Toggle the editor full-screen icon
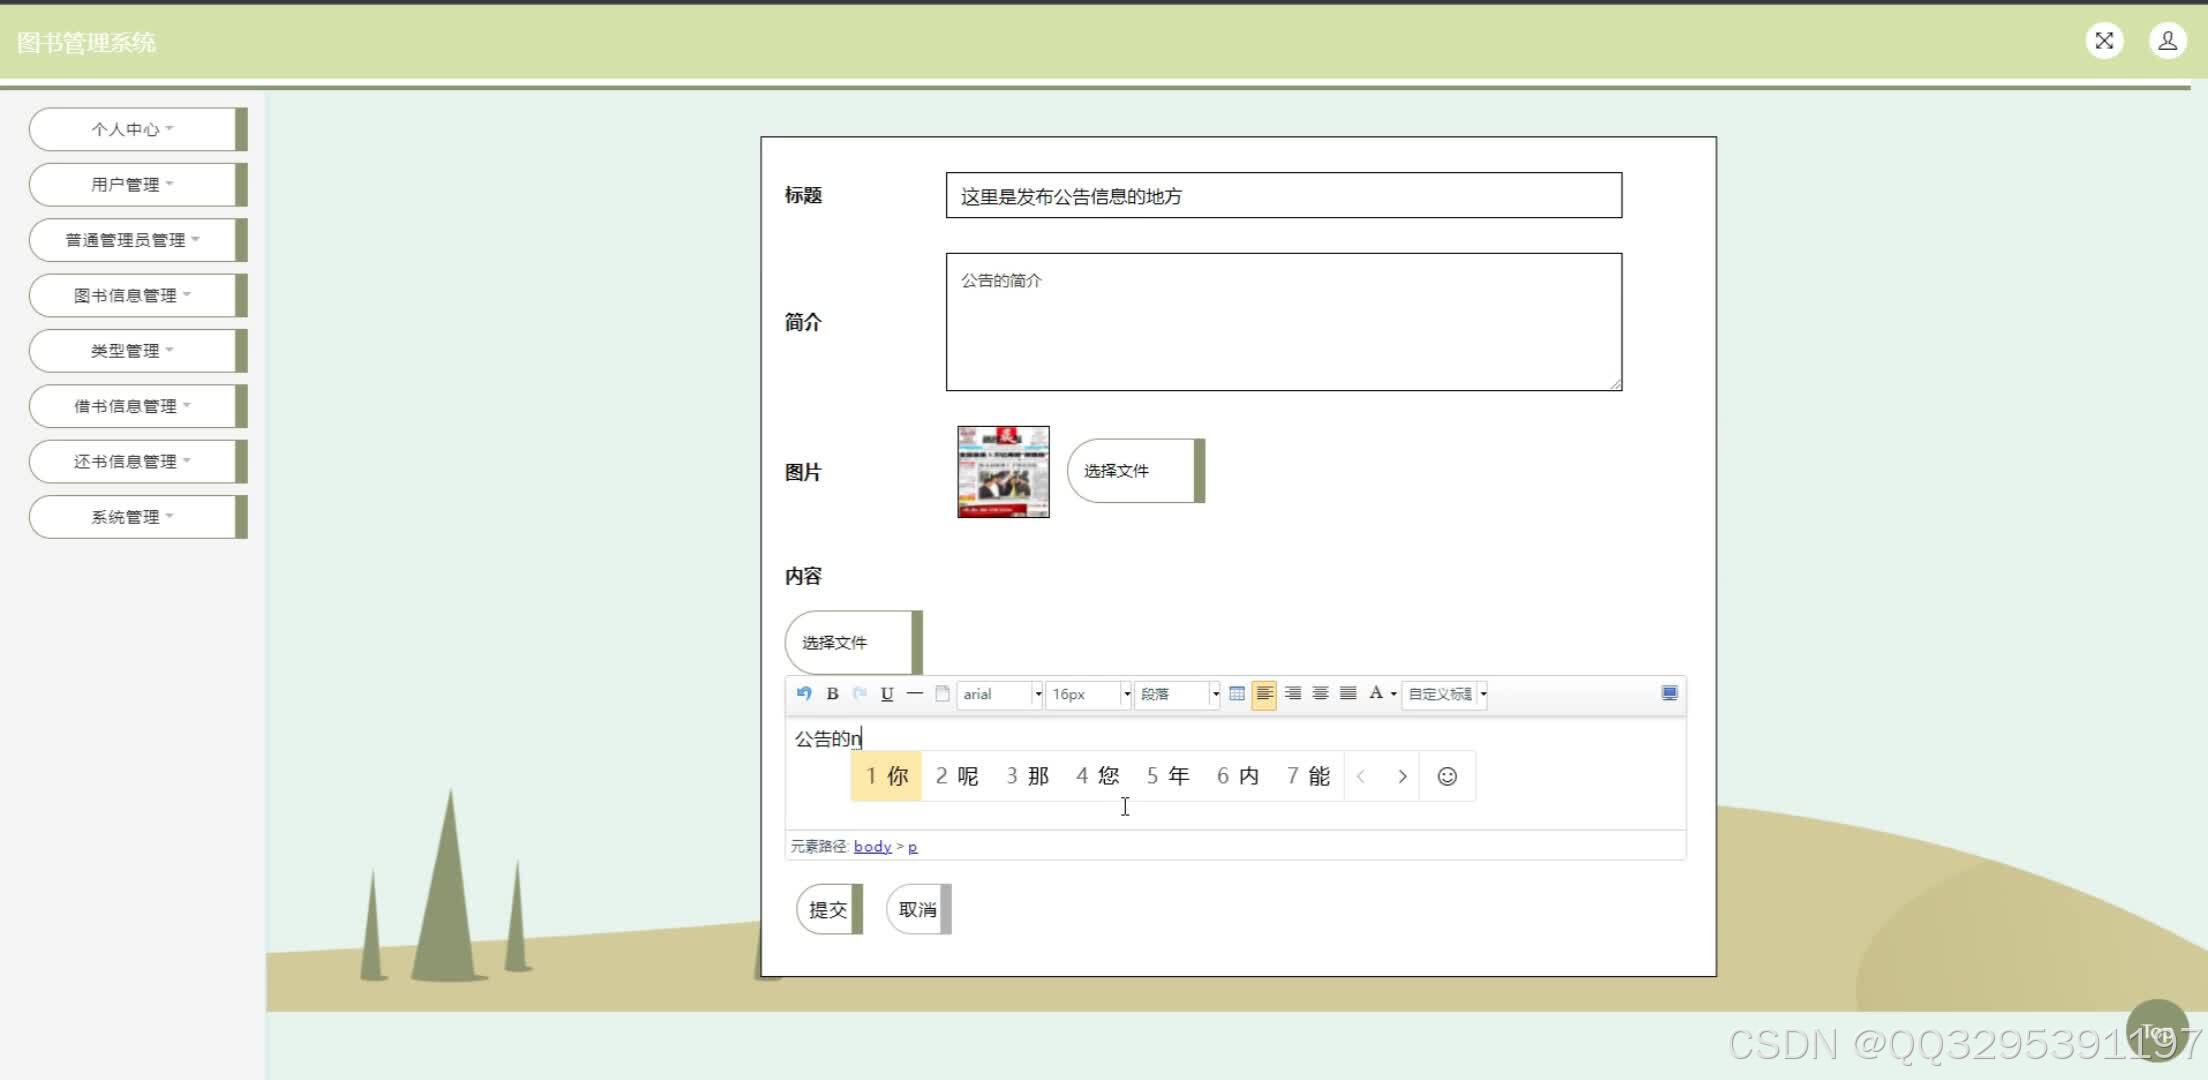Screen dimensions: 2208x1080 (1669, 693)
